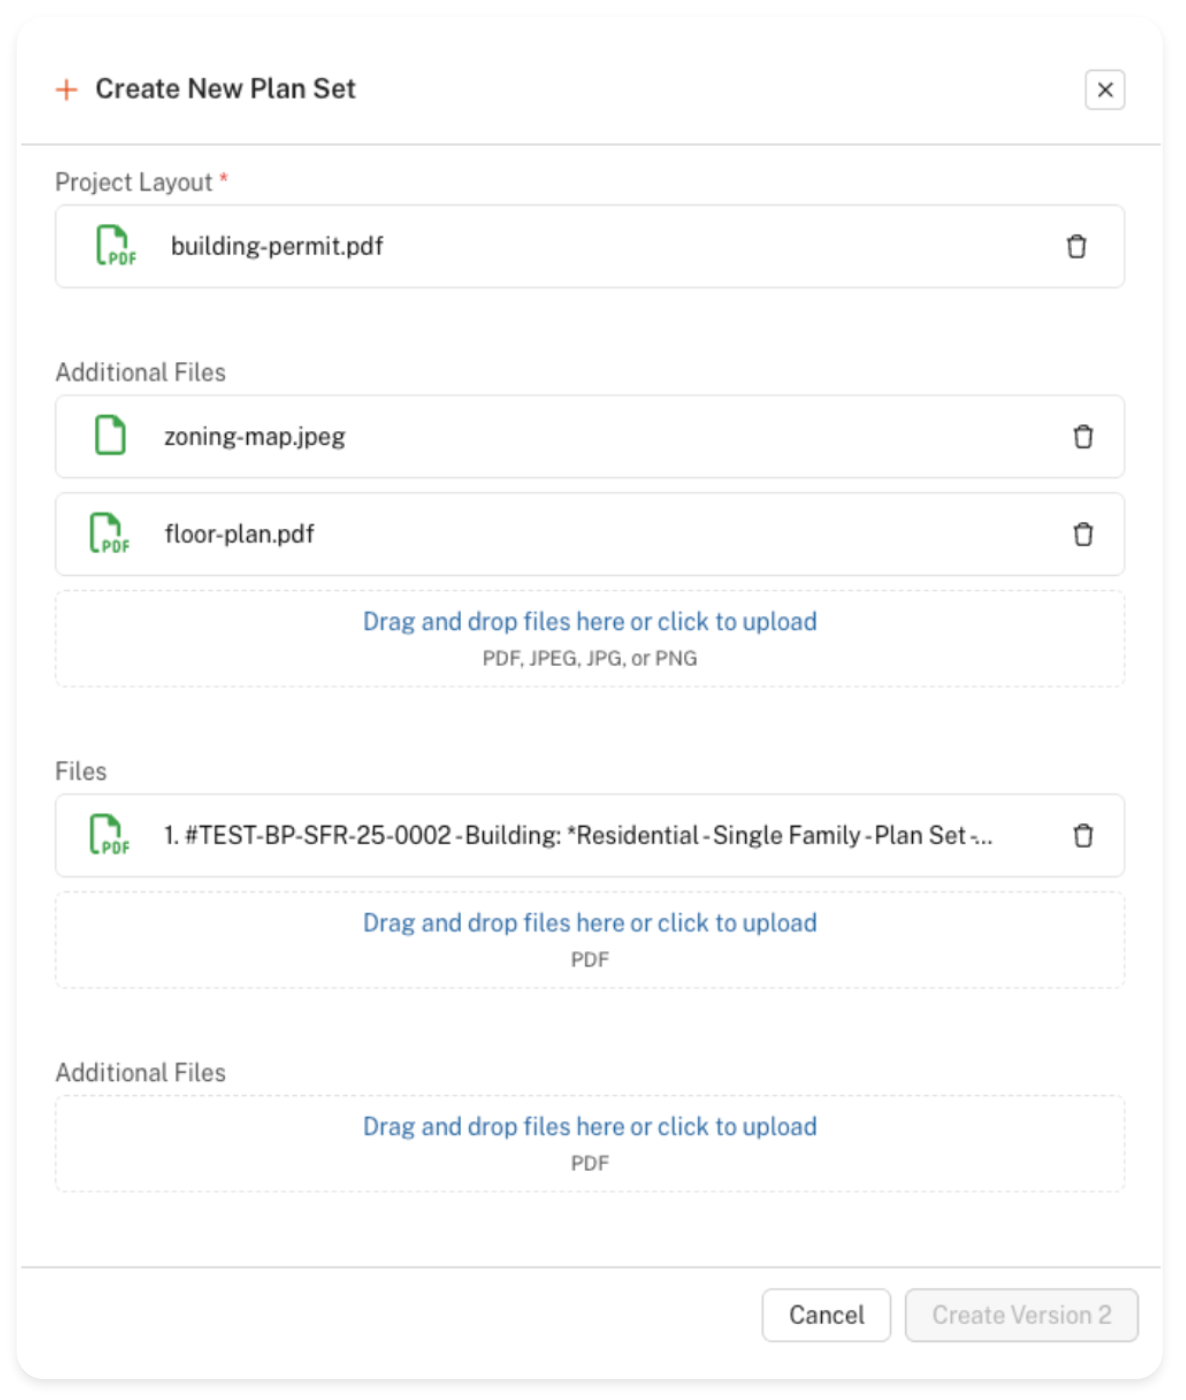Remove zoning-map.jpeg using its trash icon
This screenshot has width=1186, height=1400.
1082,437
